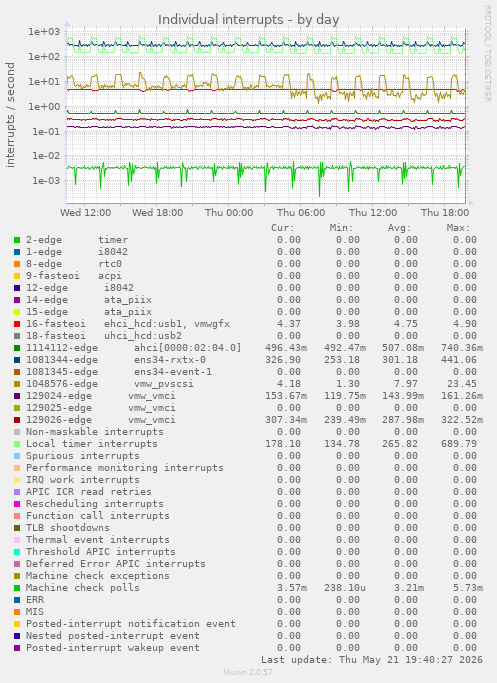The width and height of the screenshot is (497, 683).
Task: Click the magenta Rescheduling interrupts swatch
Action: pyautogui.click(x=17, y=504)
